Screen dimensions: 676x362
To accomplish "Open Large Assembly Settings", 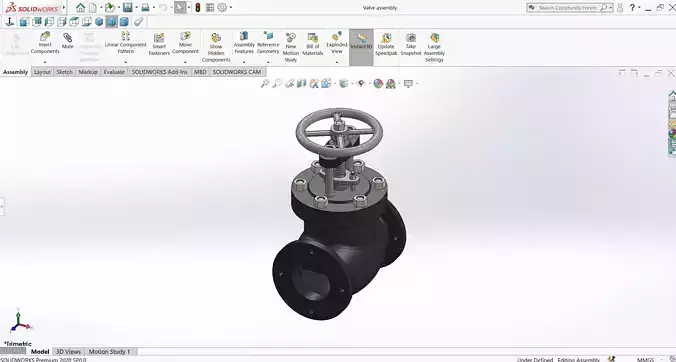I will [x=434, y=47].
